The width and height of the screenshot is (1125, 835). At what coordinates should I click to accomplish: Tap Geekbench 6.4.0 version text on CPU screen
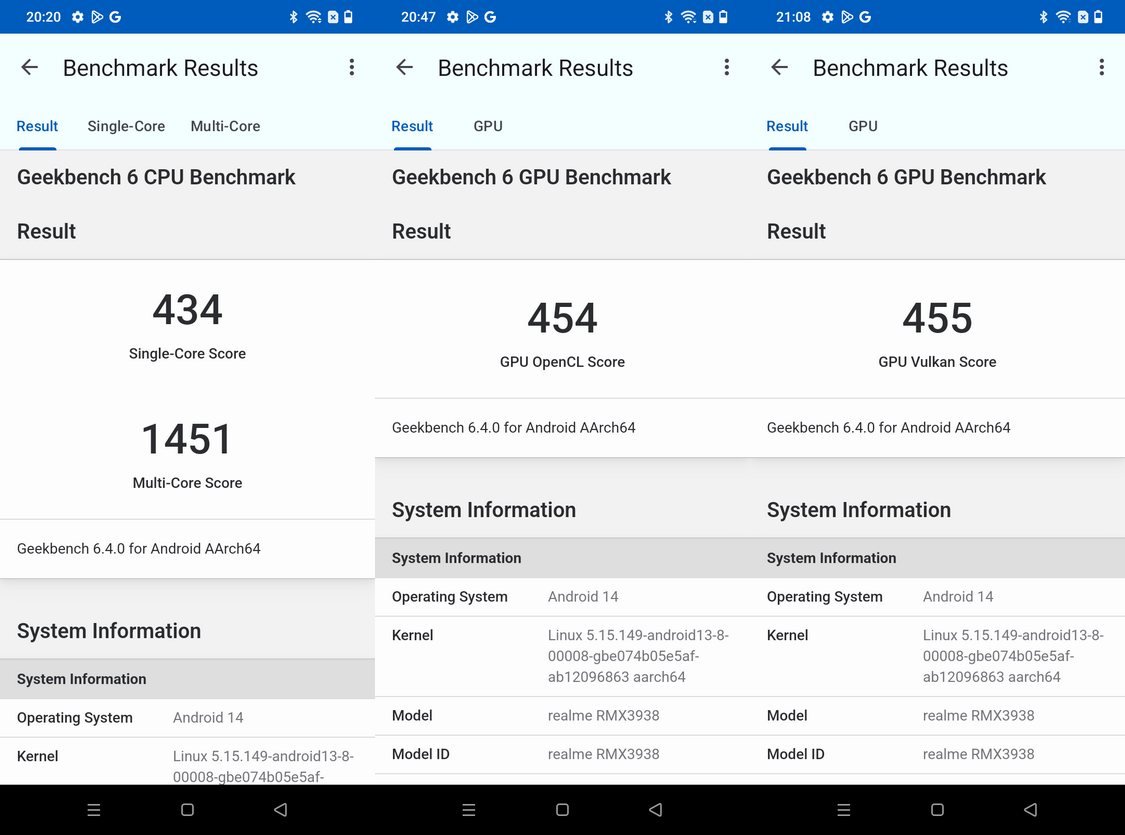click(138, 549)
